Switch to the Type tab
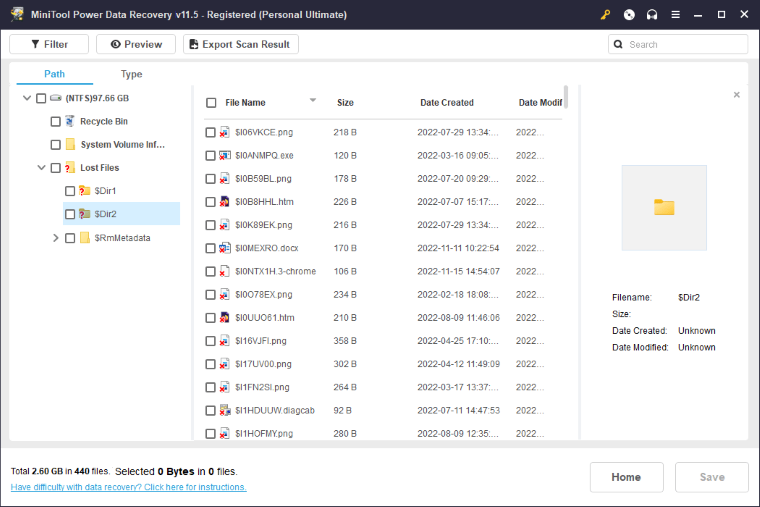 click(131, 74)
